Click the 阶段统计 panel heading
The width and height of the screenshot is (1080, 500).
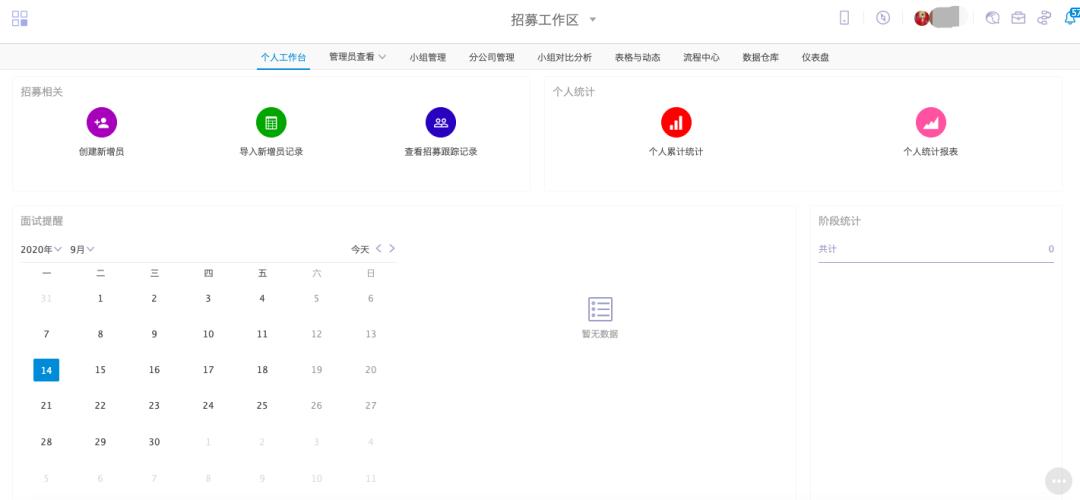[839, 221]
